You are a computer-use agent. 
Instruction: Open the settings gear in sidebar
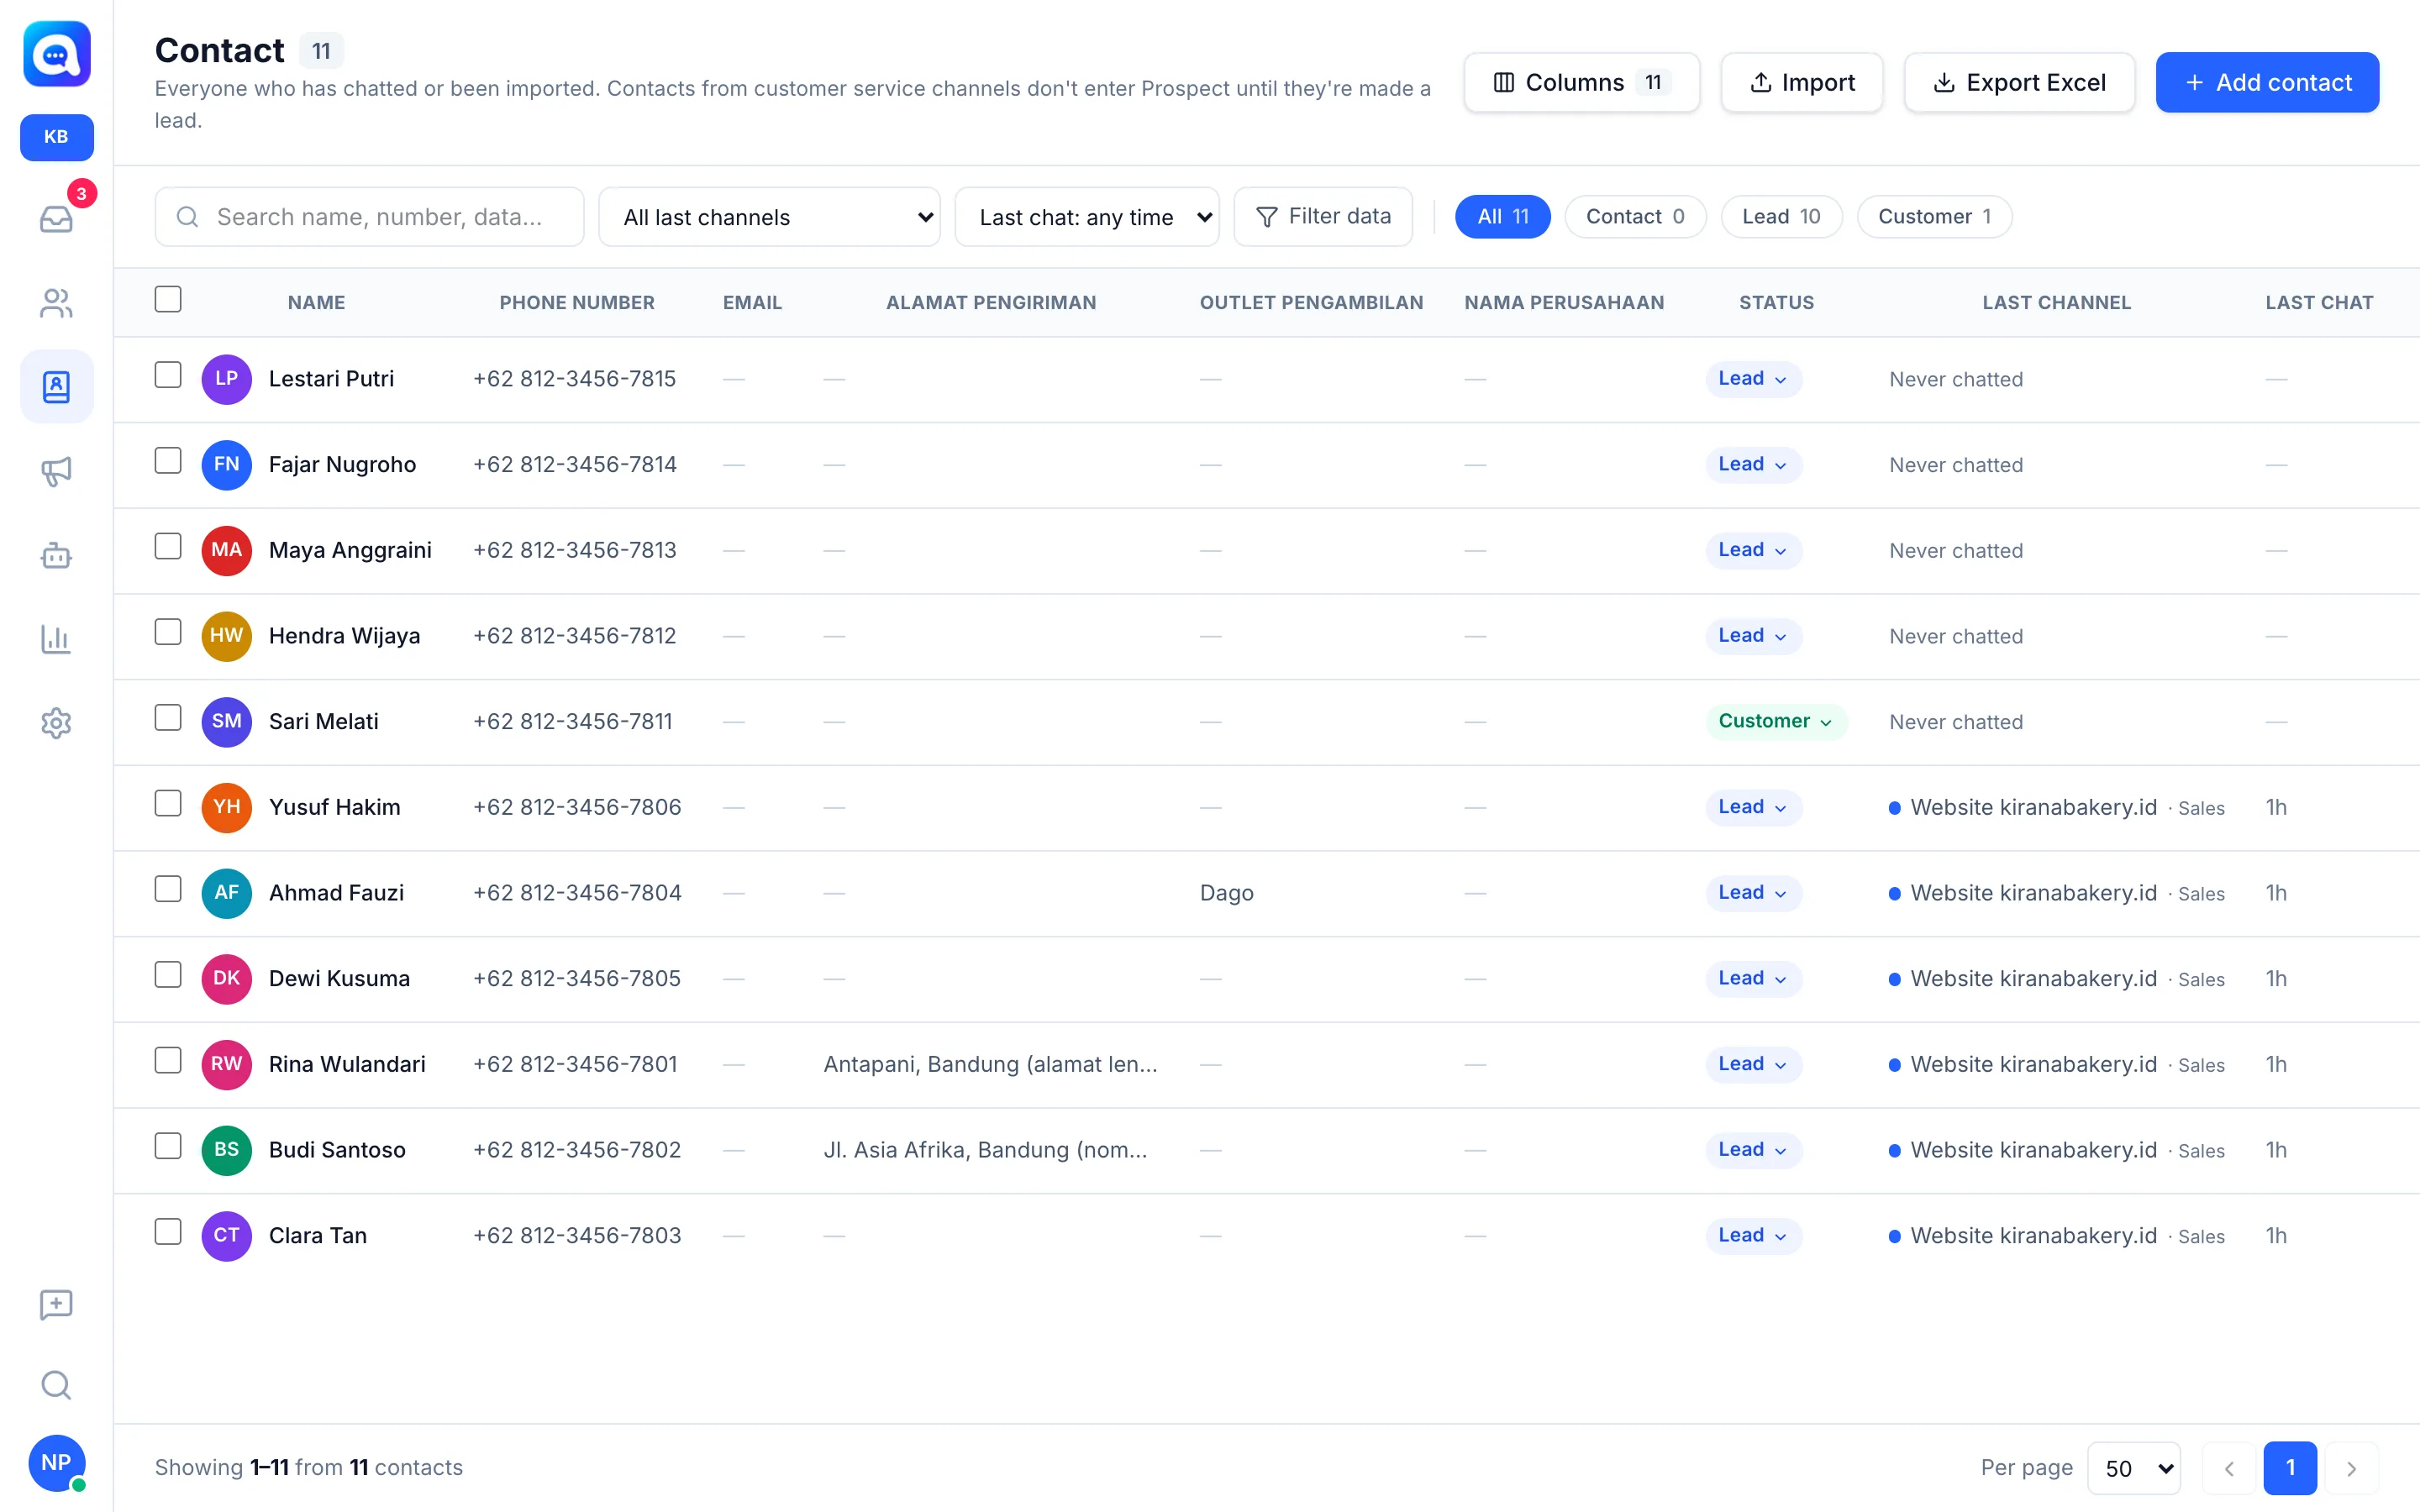(x=57, y=723)
